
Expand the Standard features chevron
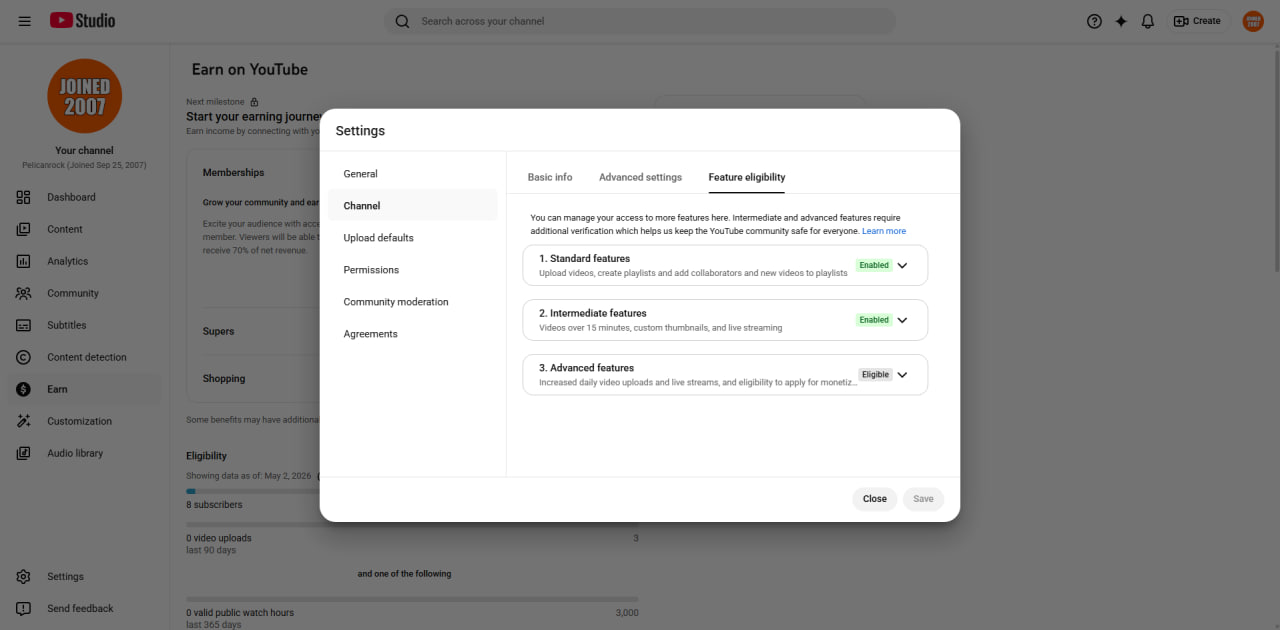tap(902, 266)
